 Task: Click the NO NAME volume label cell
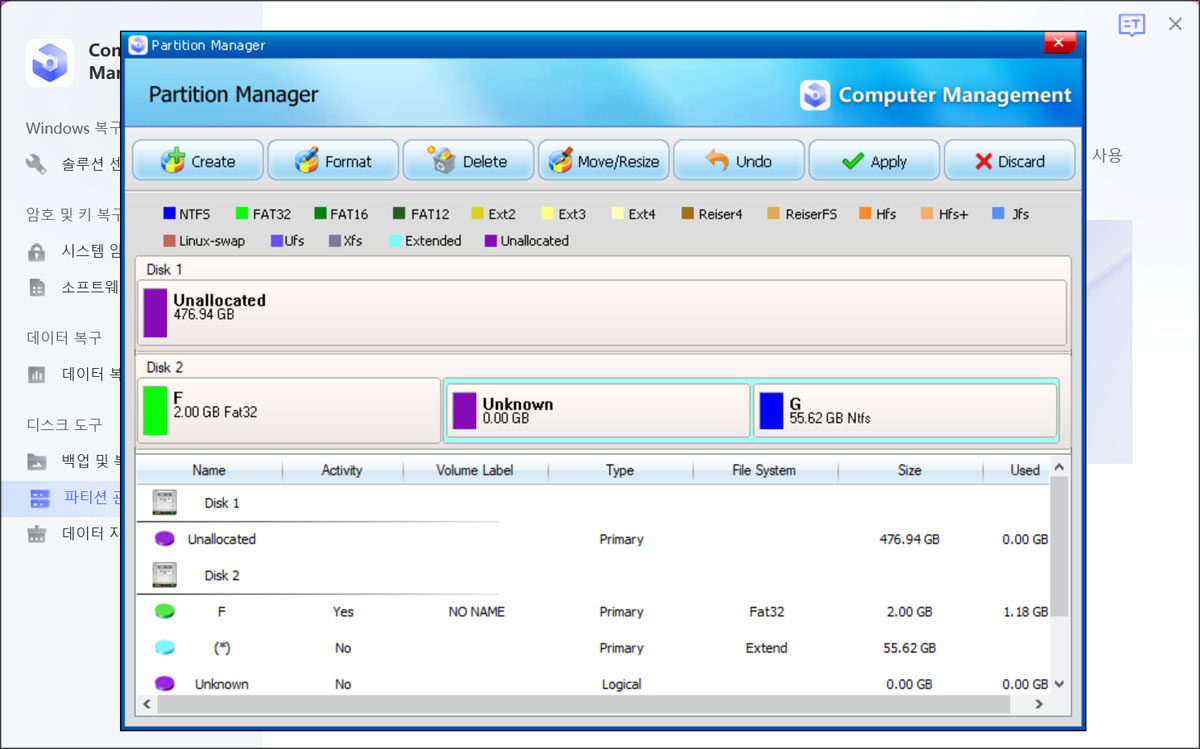[x=476, y=612]
